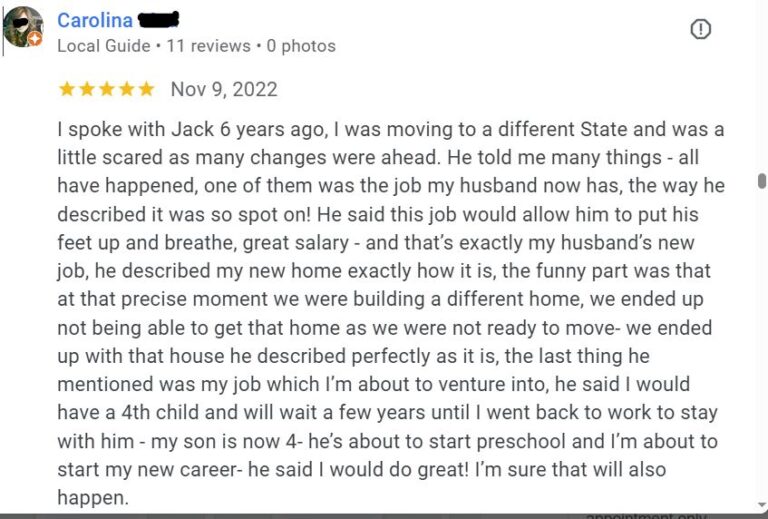Click the fifth yellow rating star

146,89
